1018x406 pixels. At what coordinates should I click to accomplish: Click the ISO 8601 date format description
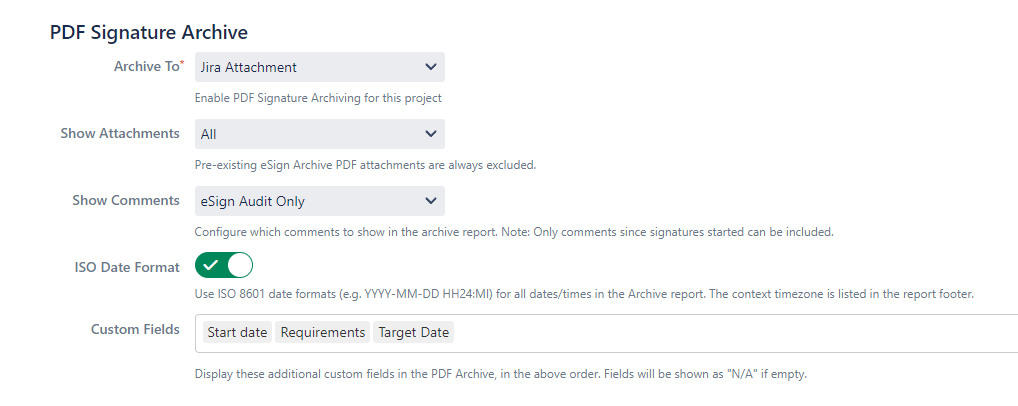583,294
